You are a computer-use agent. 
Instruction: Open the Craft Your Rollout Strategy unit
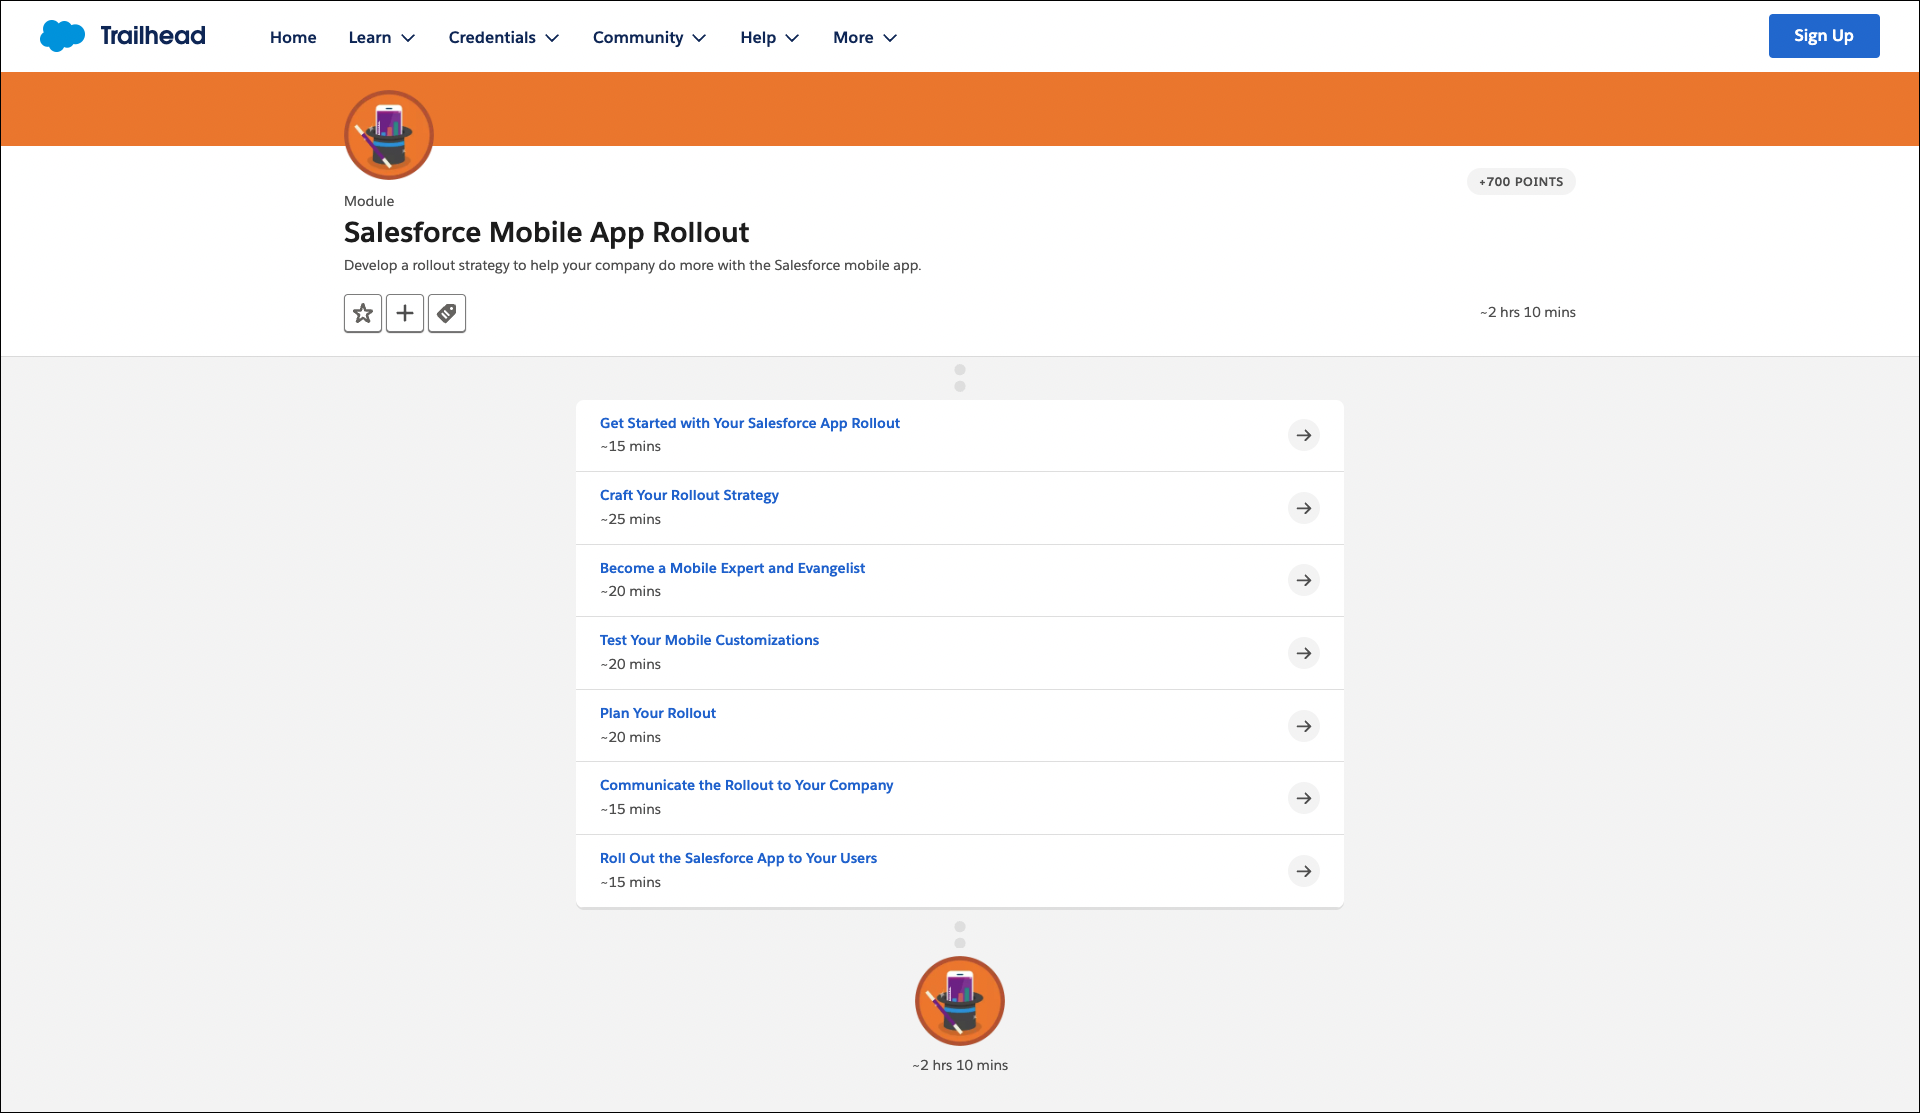pyautogui.click(x=689, y=495)
